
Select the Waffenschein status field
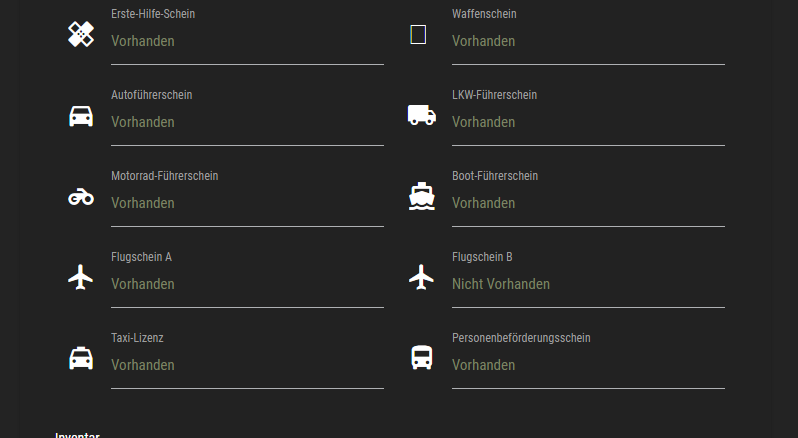588,42
